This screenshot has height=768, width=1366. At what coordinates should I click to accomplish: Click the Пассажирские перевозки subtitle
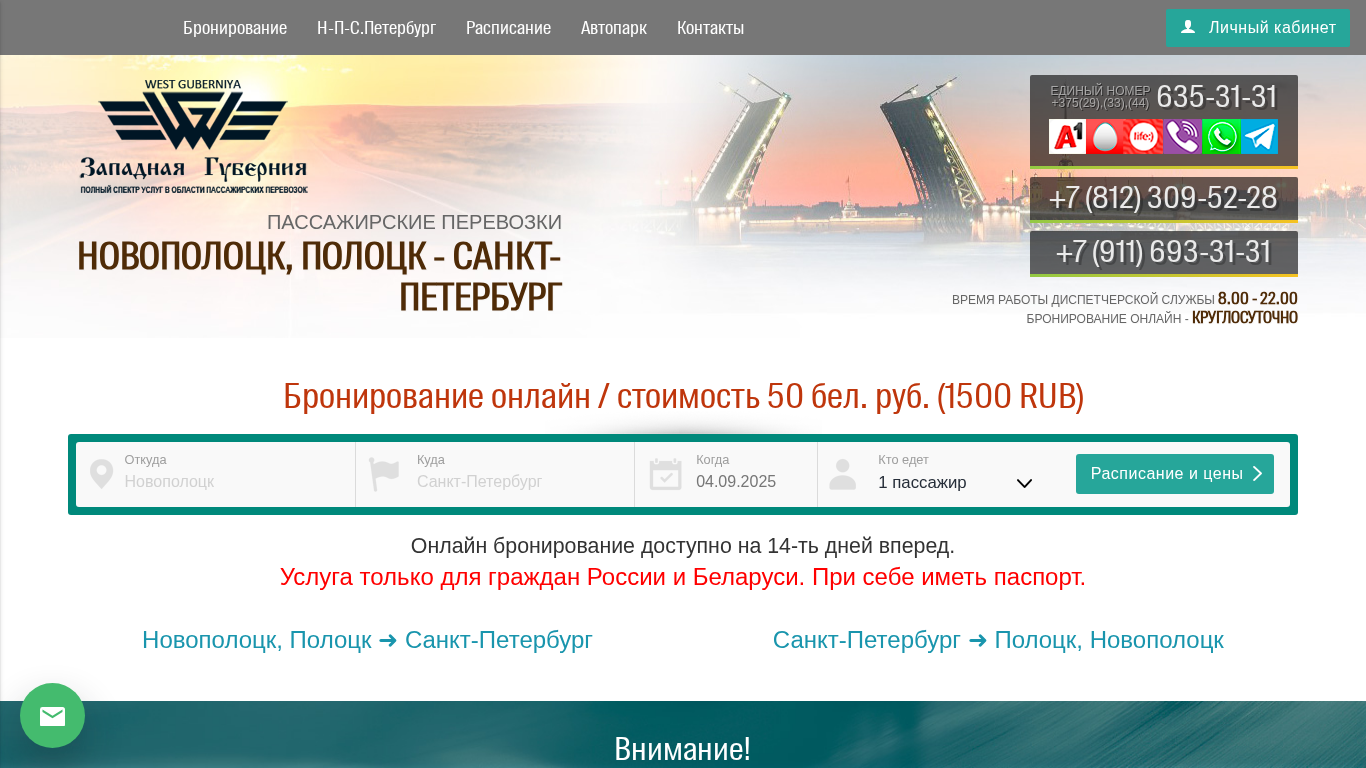pyautogui.click(x=414, y=222)
